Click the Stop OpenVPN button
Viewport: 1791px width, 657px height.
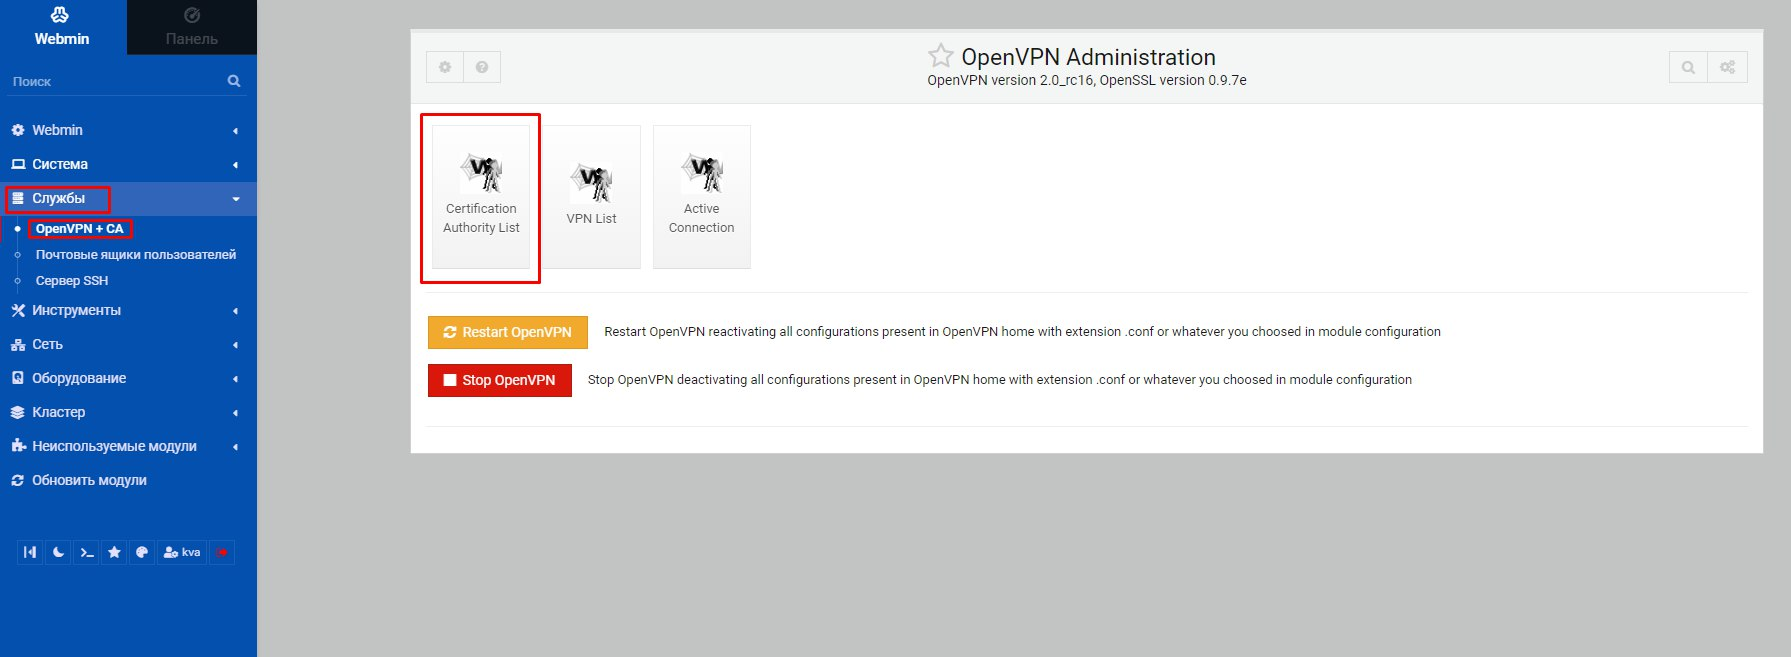pyautogui.click(x=499, y=380)
